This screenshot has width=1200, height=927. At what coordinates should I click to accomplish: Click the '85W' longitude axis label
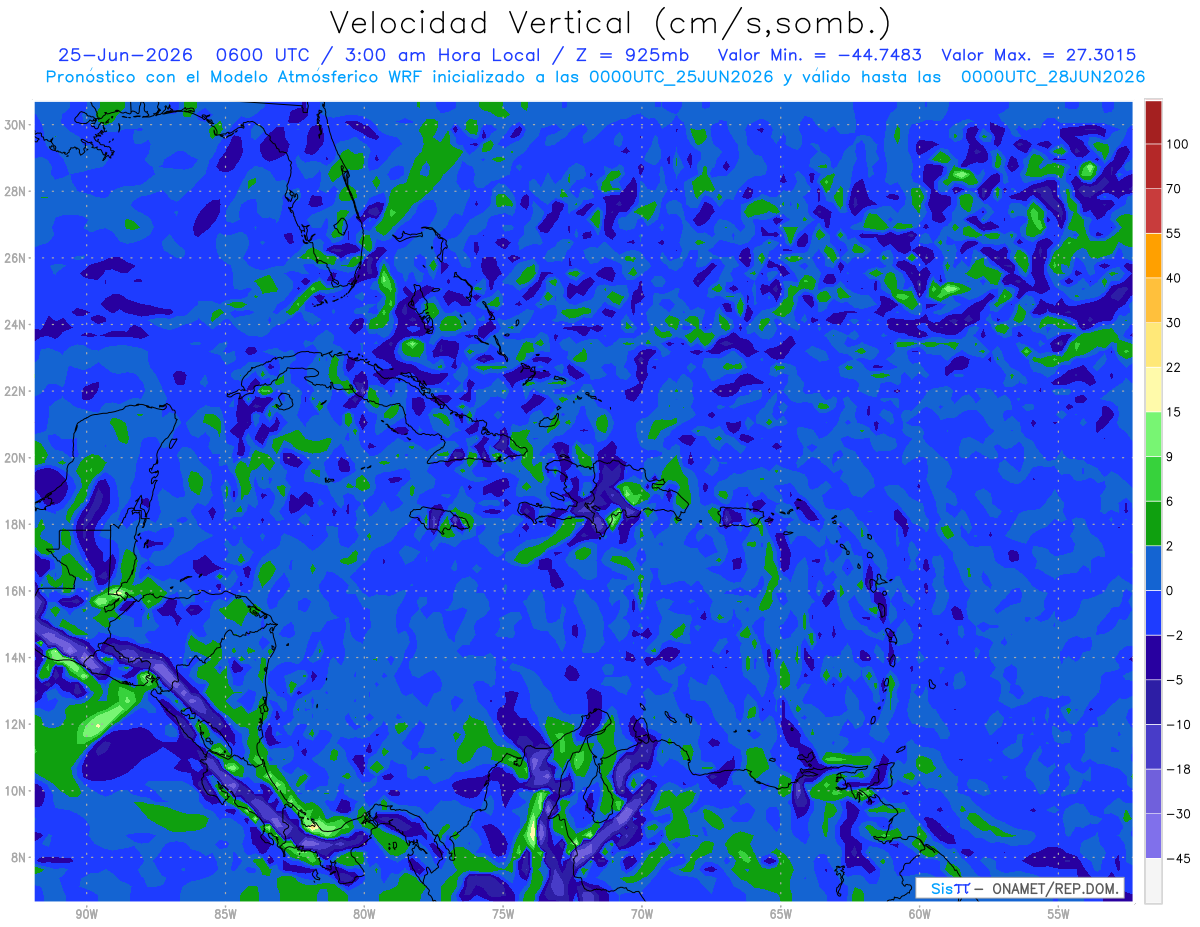225,915
